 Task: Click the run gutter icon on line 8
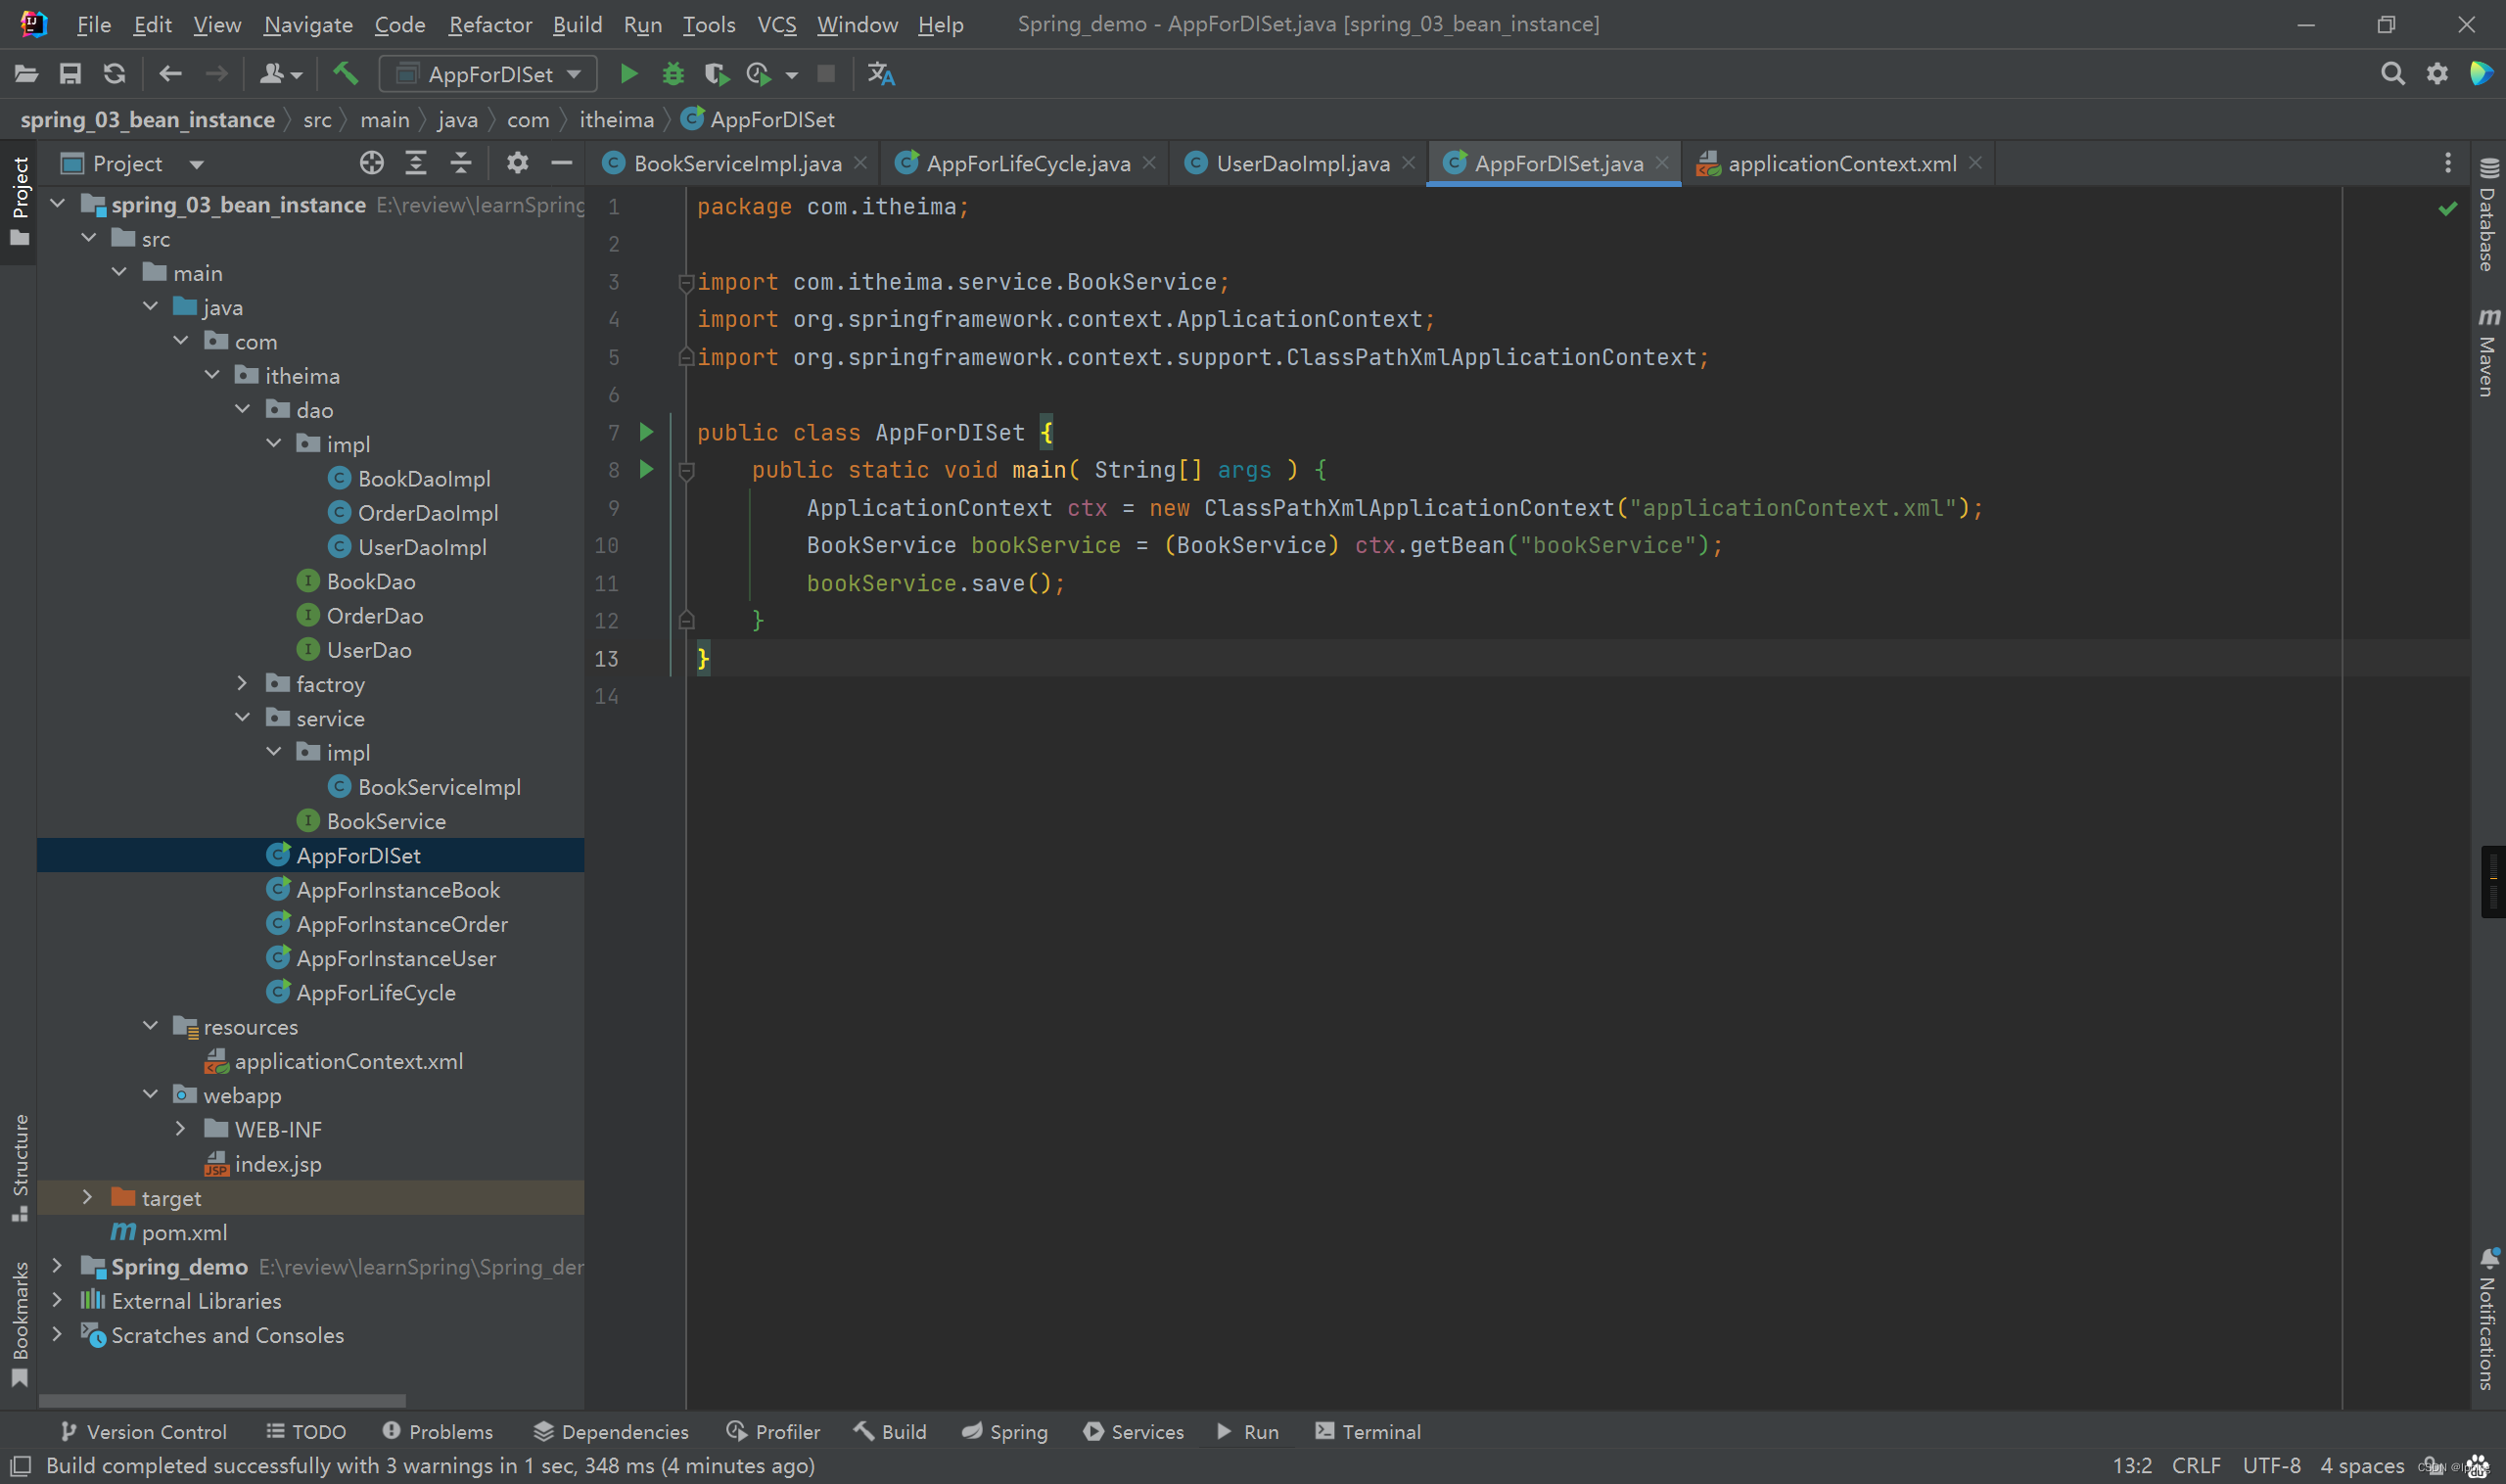[647, 469]
